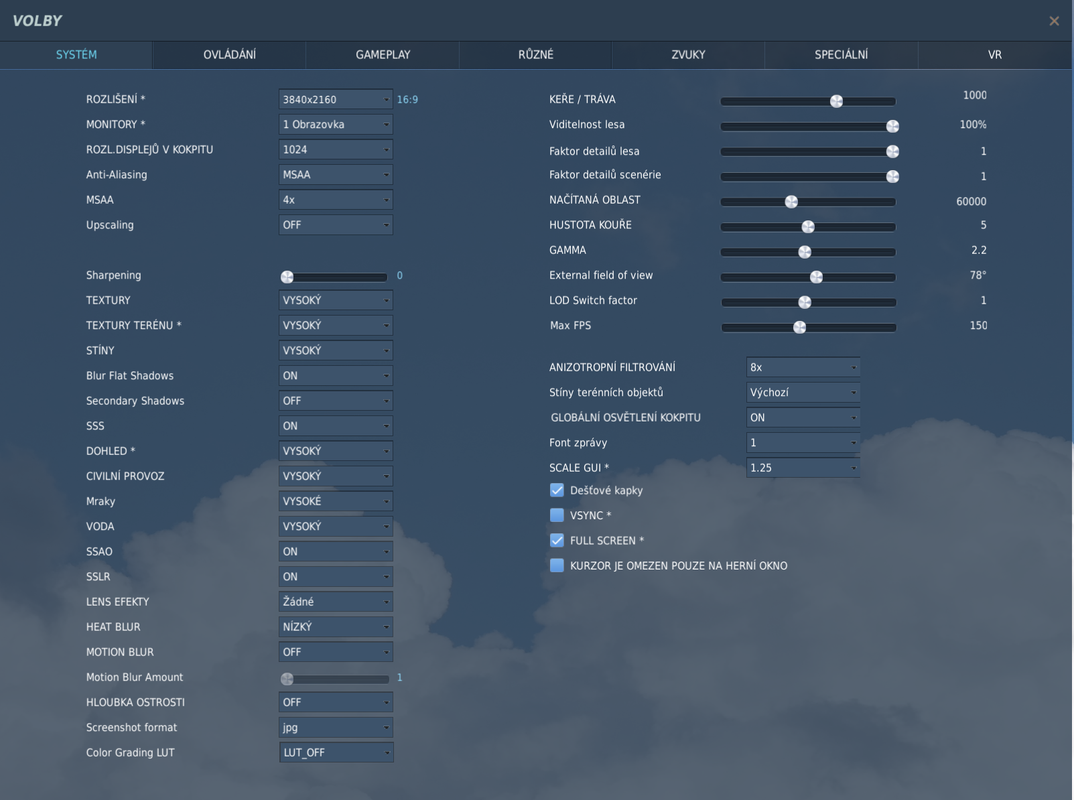
Task: Open the Stíny terénních objektů dropdown
Action: coord(803,392)
